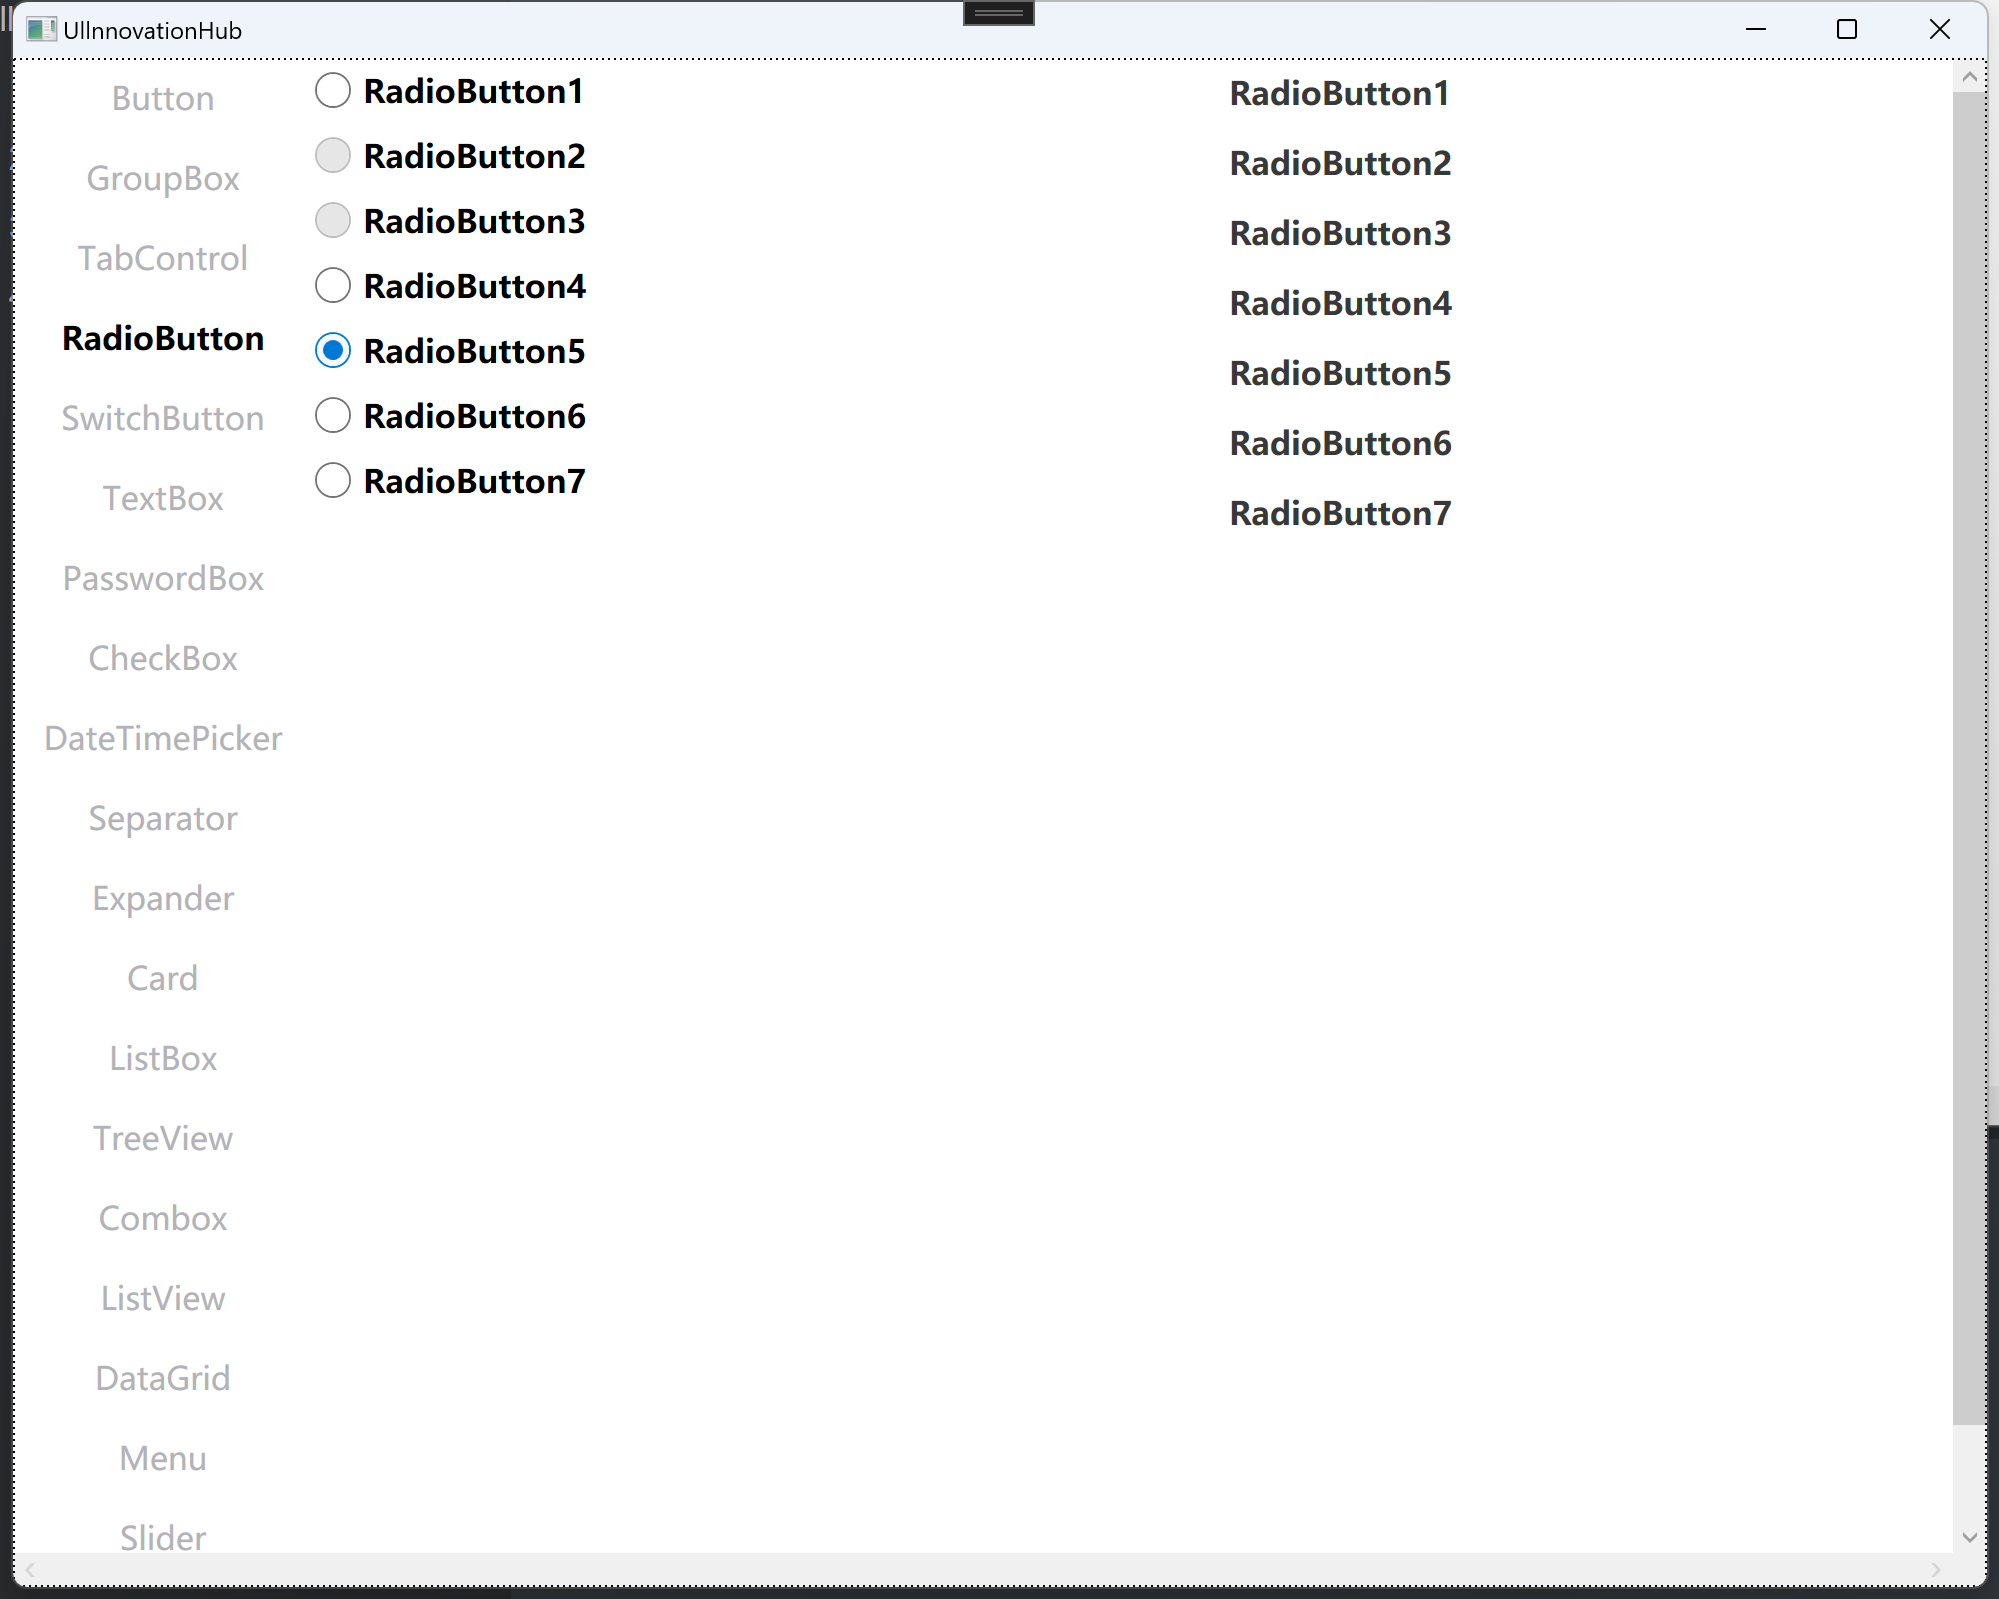Click the vertical scrollbar up arrow
Screen dimensions: 1999x1599
(1969, 77)
